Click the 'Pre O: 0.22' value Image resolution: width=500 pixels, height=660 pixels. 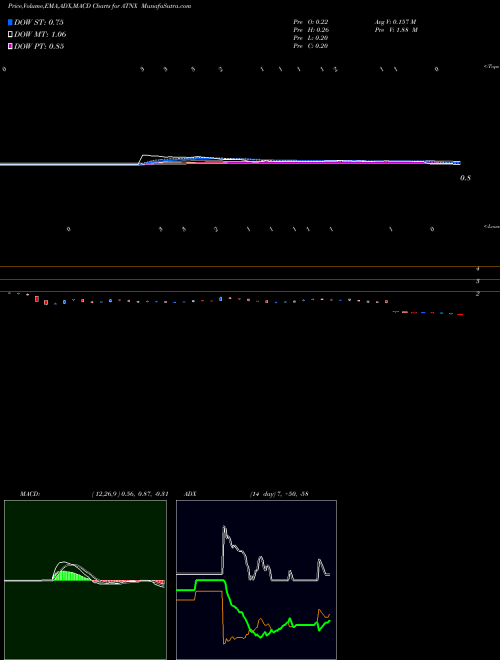coord(311,21)
